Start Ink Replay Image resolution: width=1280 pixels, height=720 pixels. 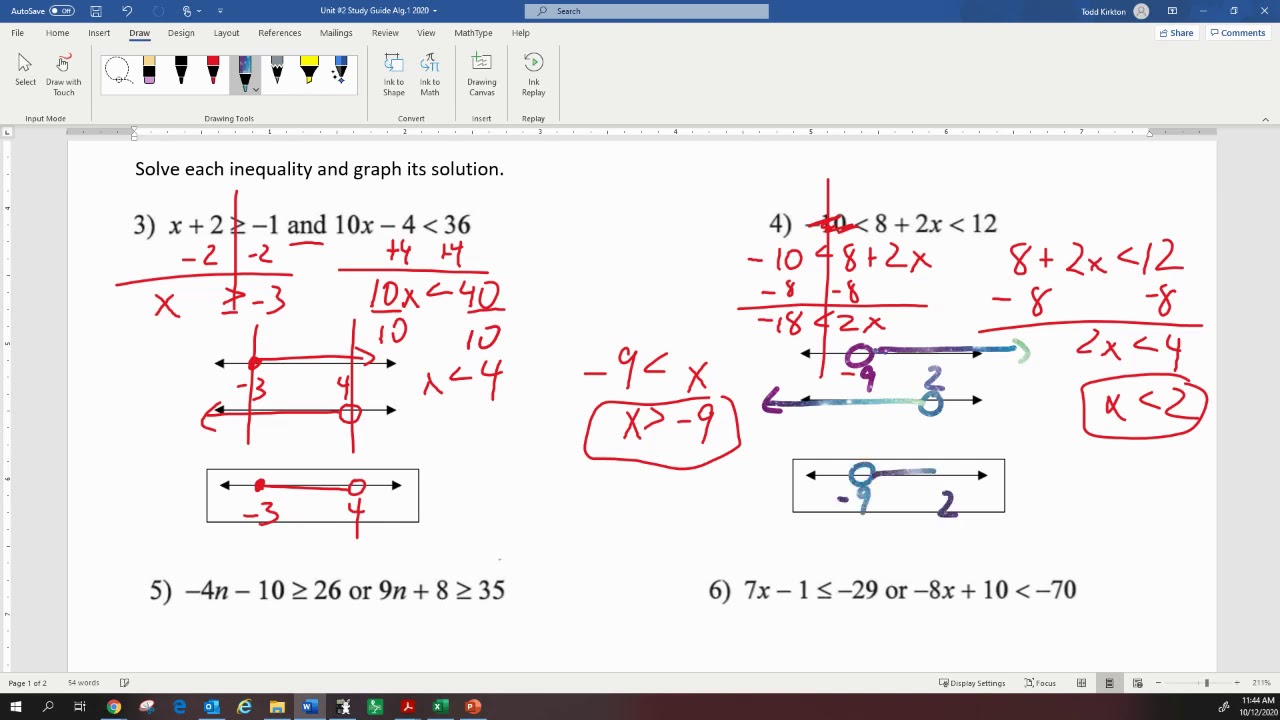533,75
